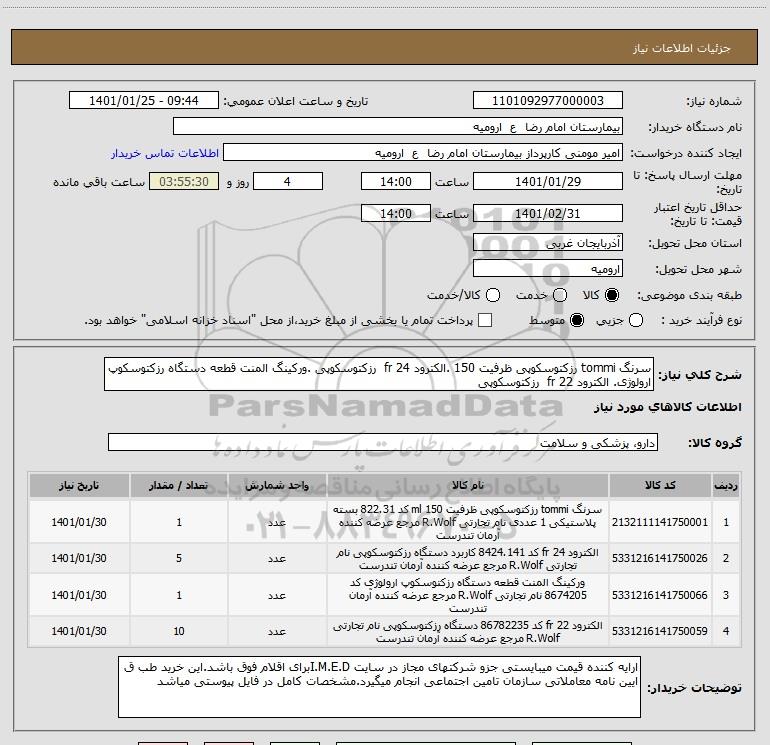Click delivery province field آذربایجان غربی
The width and height of the screenshot is (770, 745).
tap(548, 243)
